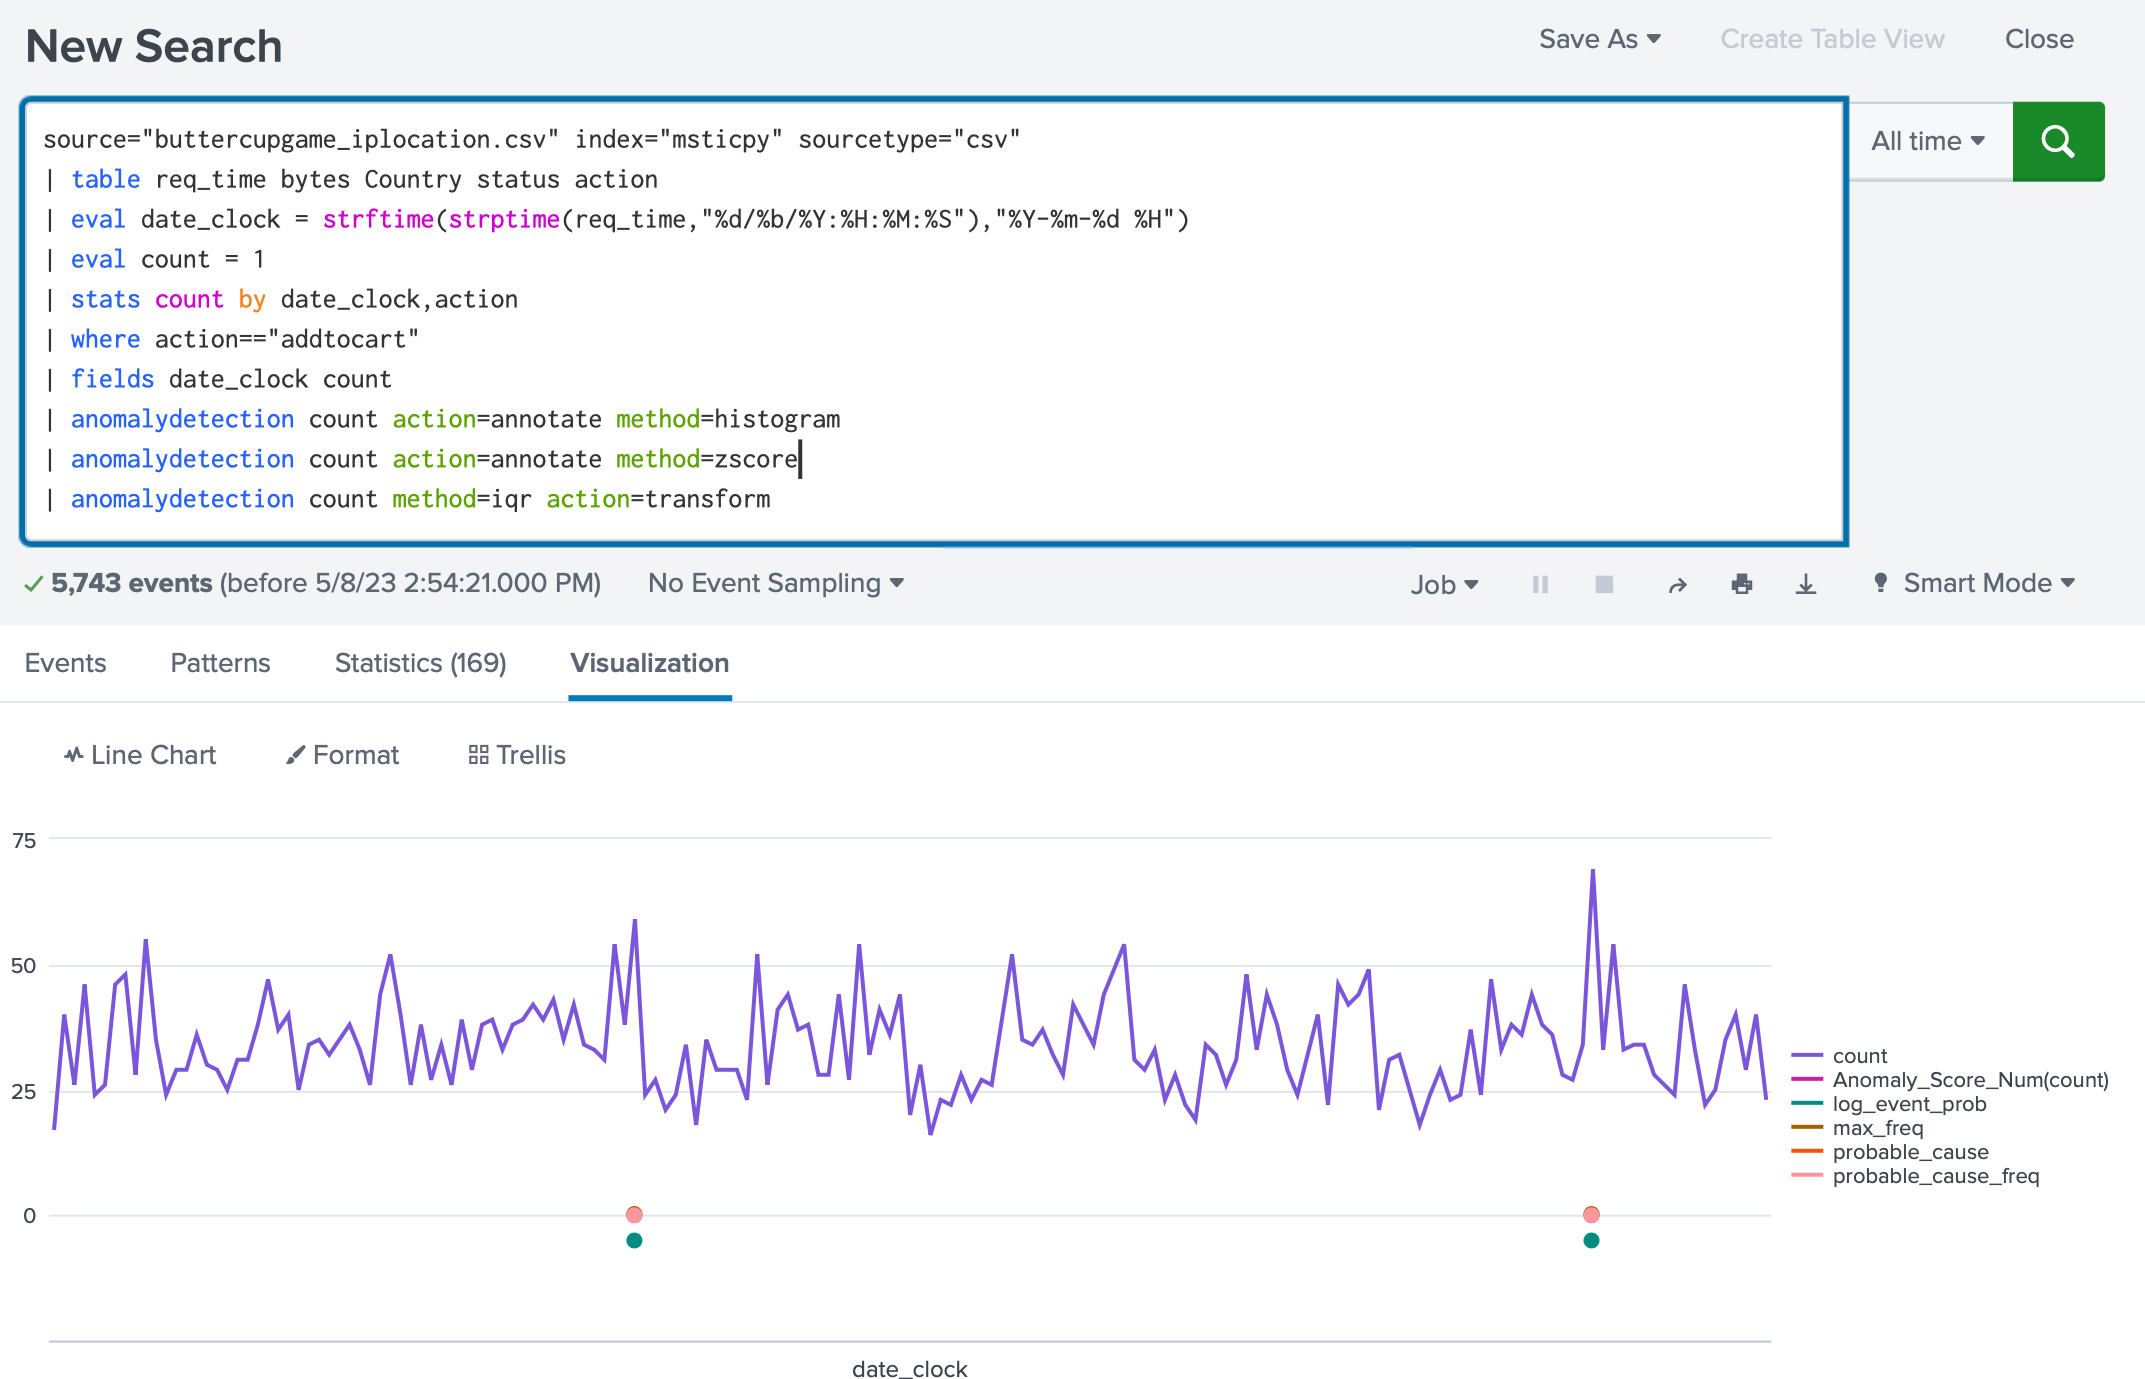Expand the Save As menu

pos(1599,39)
